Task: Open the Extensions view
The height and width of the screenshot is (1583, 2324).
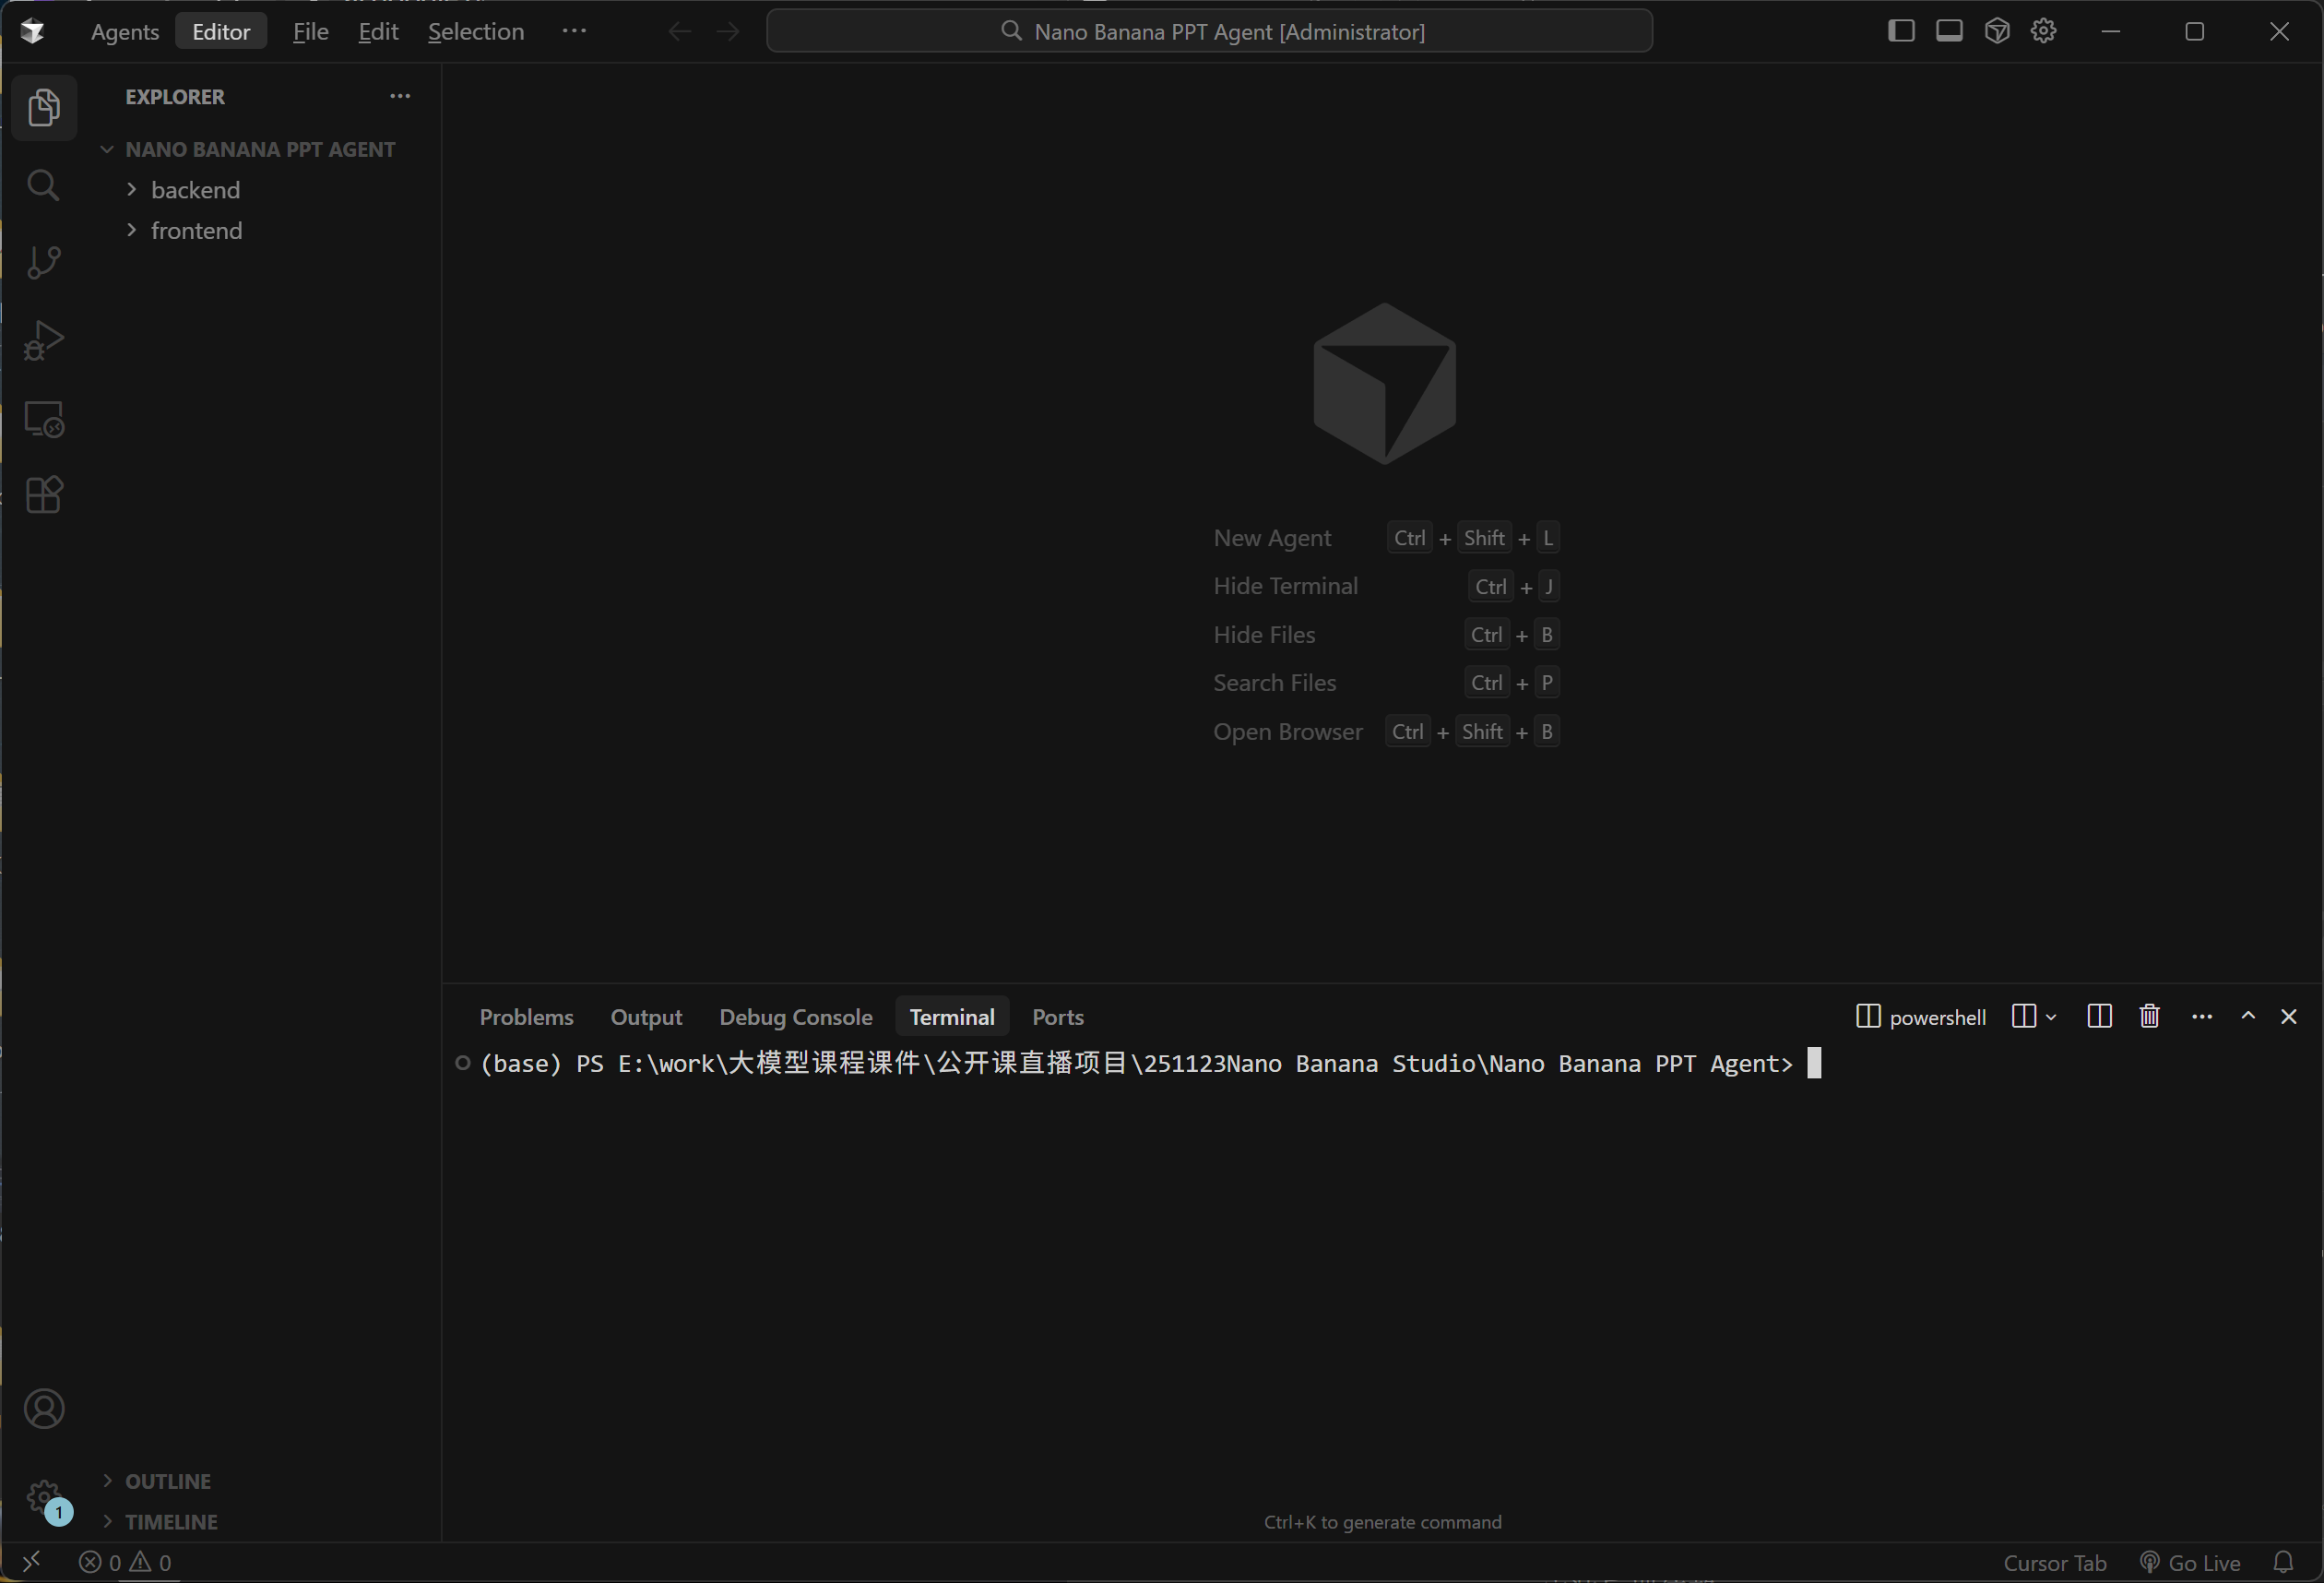Action: (43, 495)
